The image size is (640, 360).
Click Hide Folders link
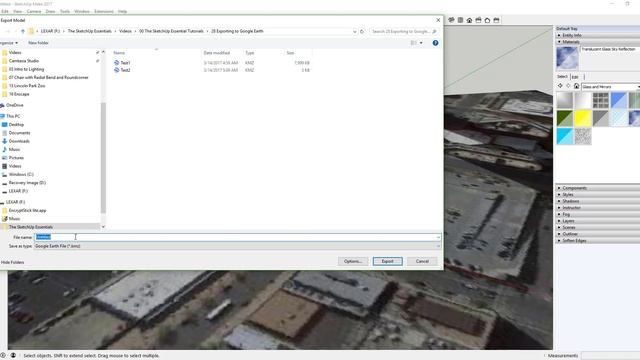click(12, 262)
